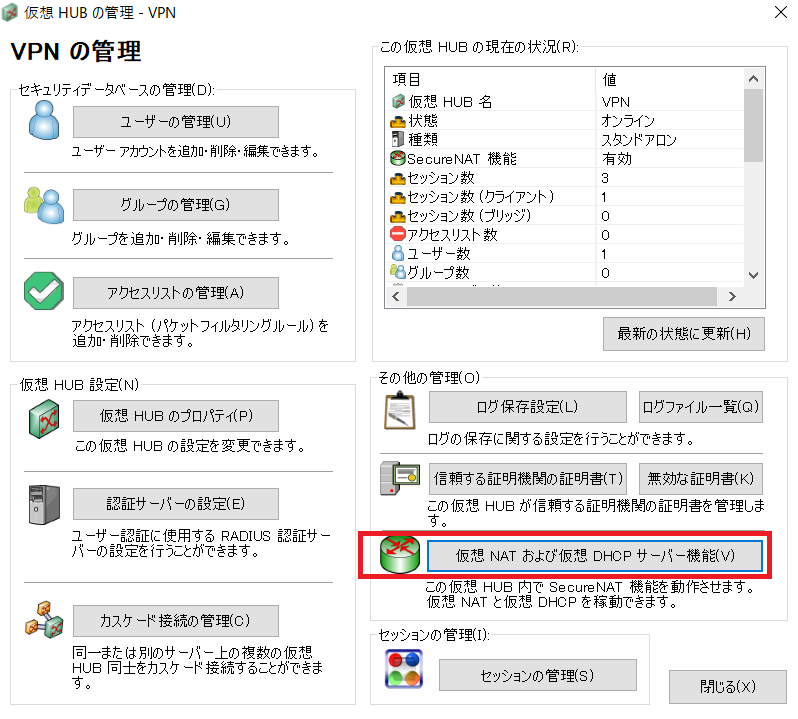Open セッションの管理(S) button
Viewport: 798px width, 719px height.
pos(537,675)
